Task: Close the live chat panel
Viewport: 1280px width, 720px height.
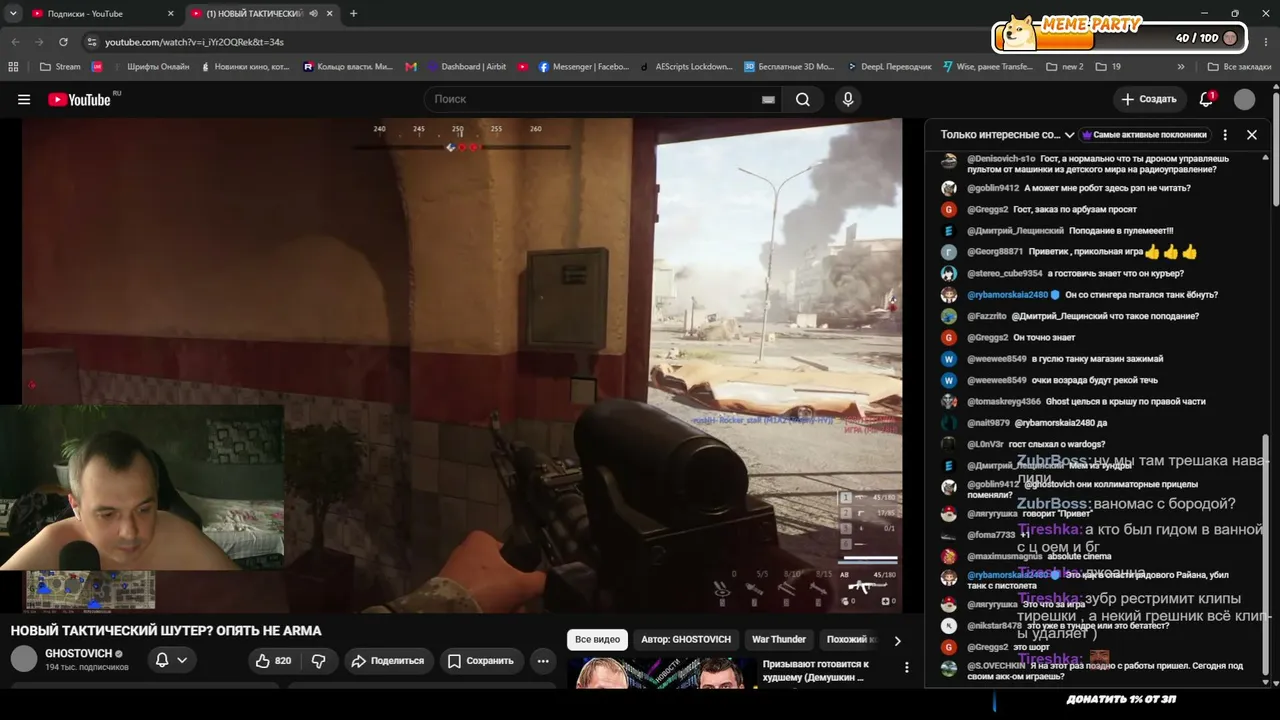Action: click(1251, 134)
